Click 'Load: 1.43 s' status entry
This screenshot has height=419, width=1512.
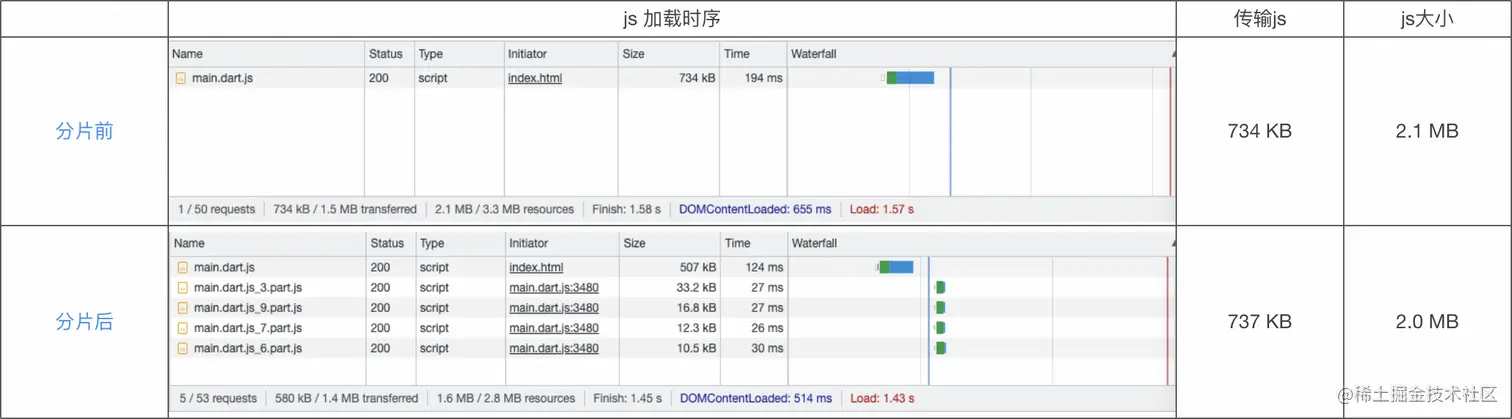pyautogui.click(x=883, y=398)
